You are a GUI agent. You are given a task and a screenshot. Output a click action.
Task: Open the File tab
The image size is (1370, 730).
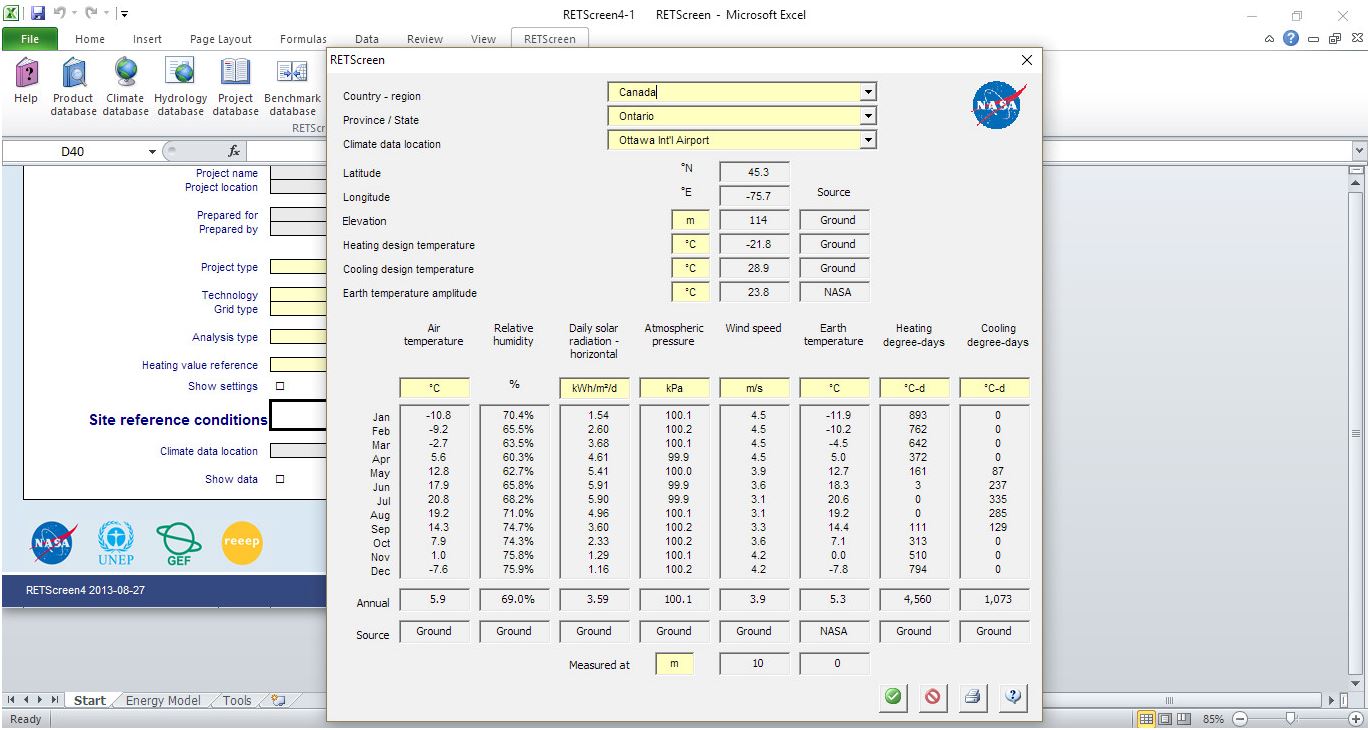(x=30, y=39)
